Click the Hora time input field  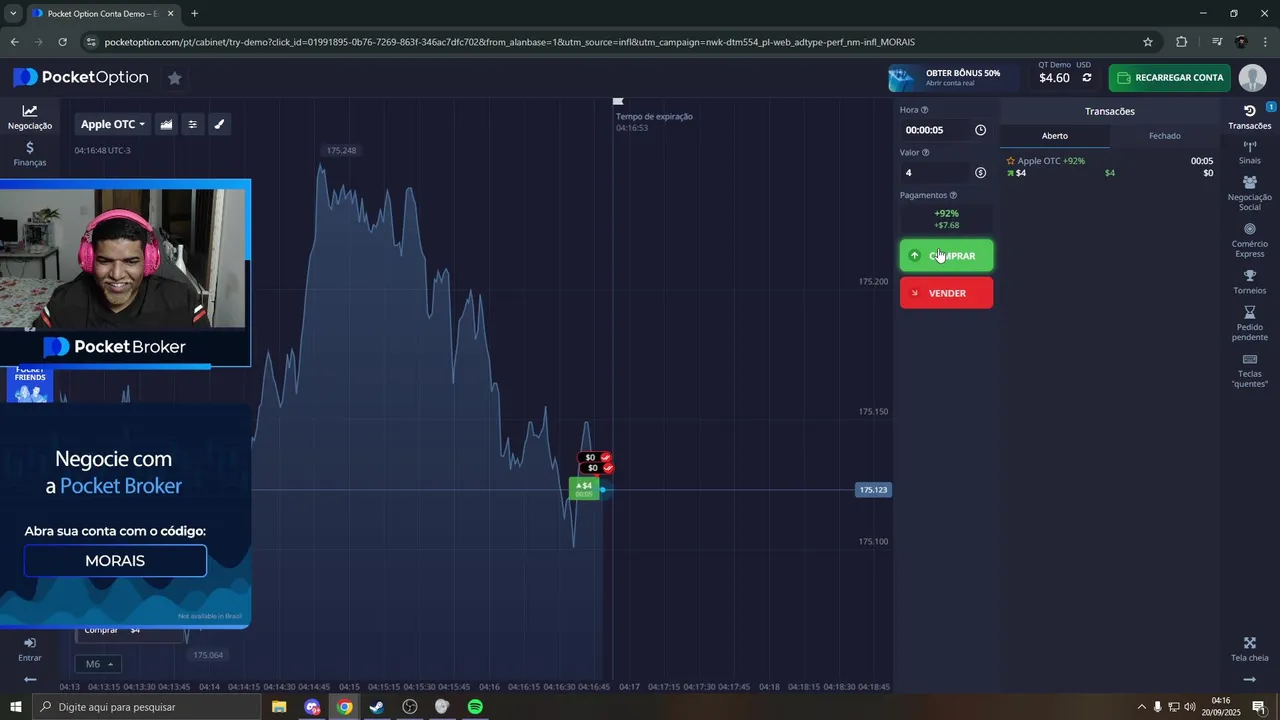(x=936, y=130)
